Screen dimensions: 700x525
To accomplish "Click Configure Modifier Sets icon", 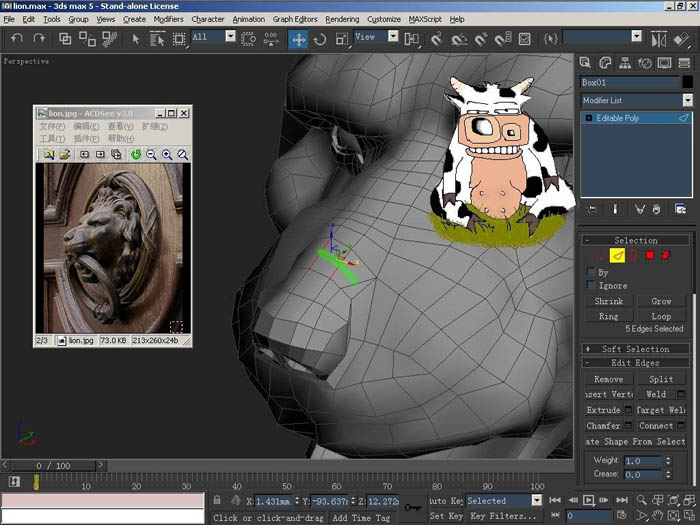I will [680, 209].
